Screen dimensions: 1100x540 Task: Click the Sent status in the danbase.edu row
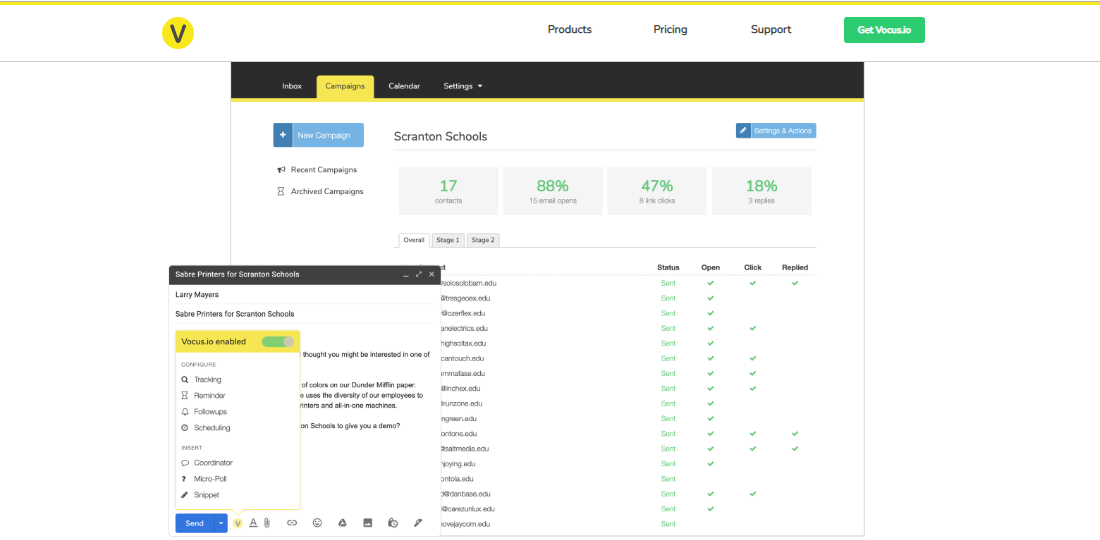coord(668,494)
